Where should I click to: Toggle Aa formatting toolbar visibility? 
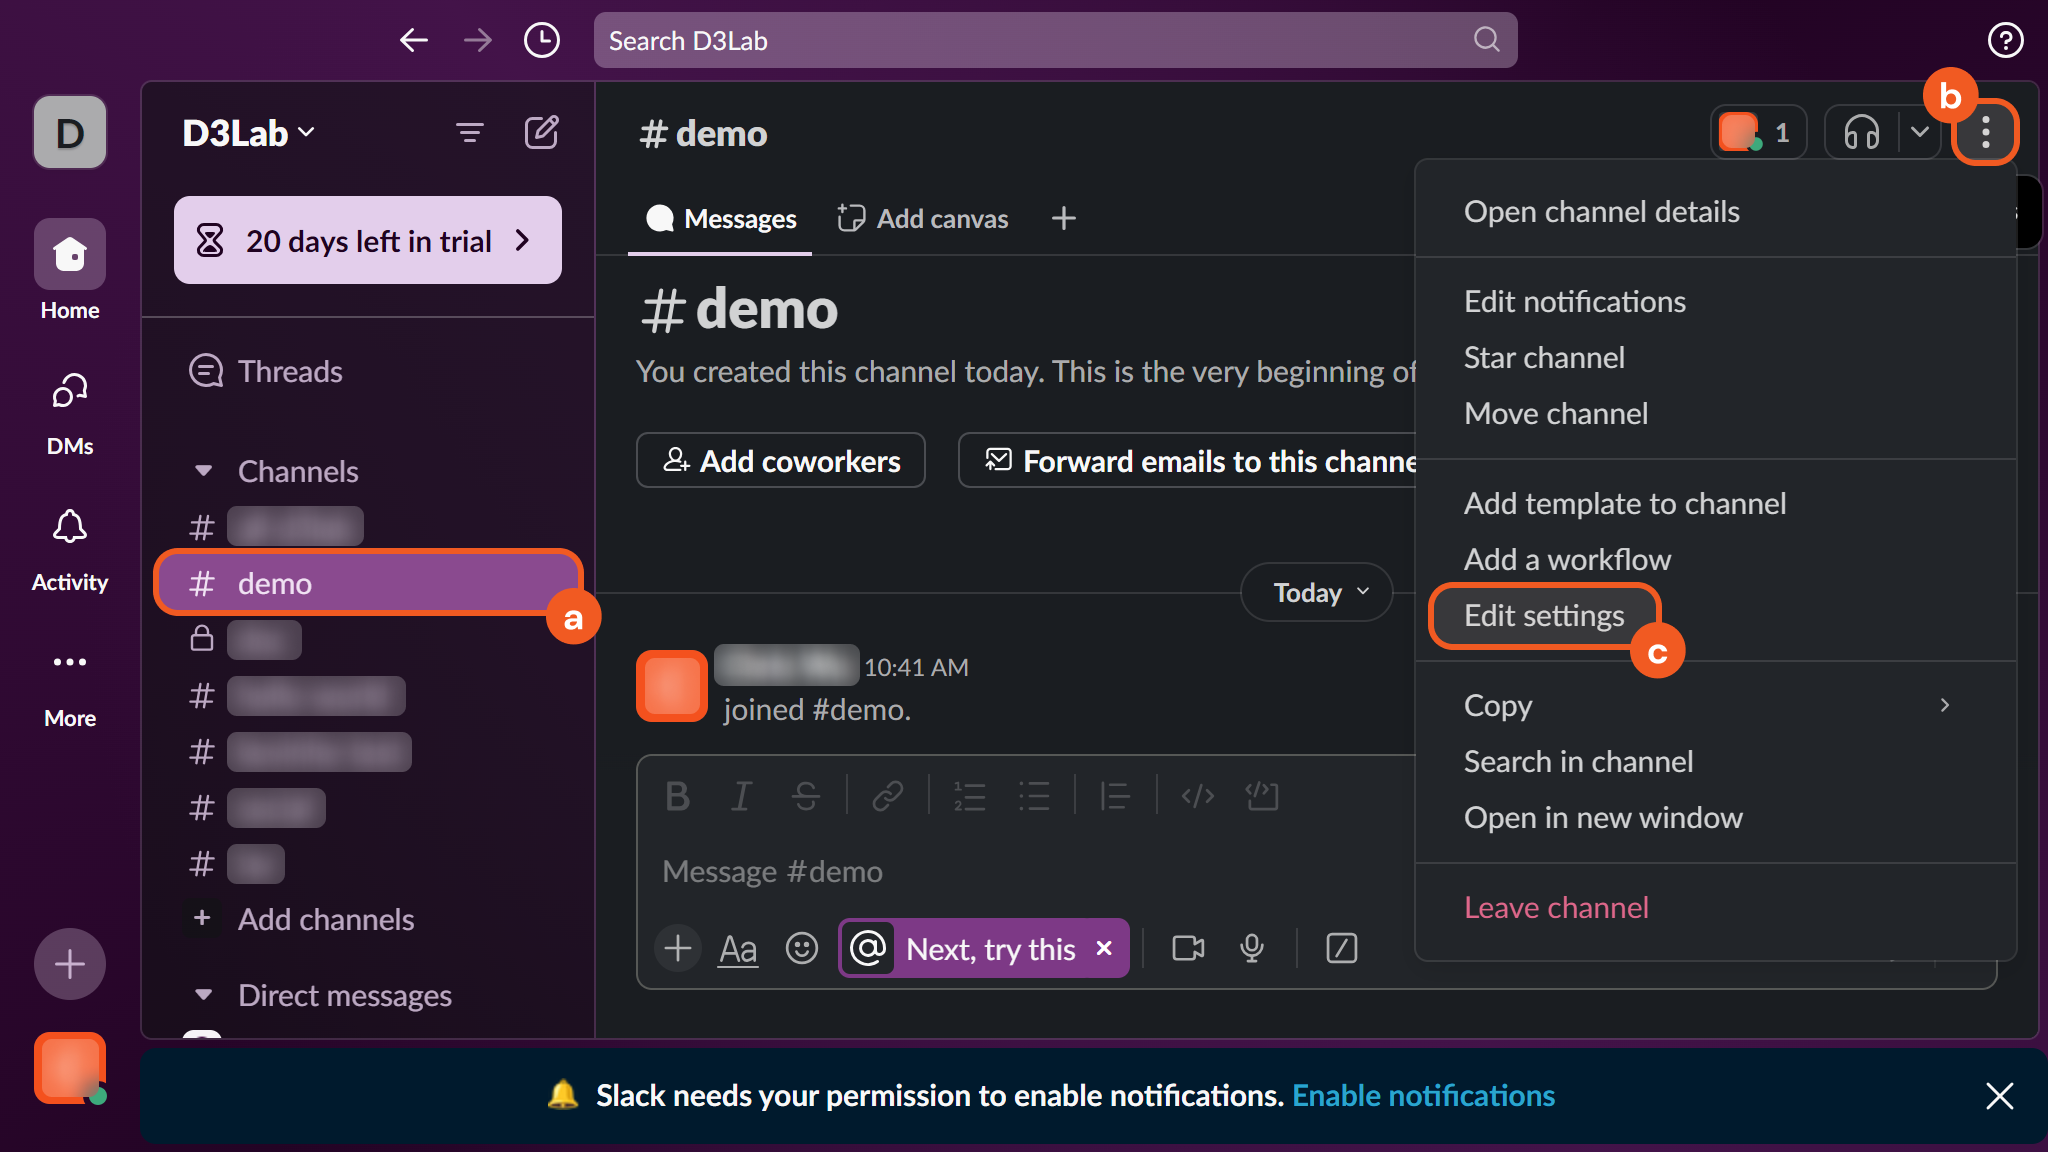(738, 948)
